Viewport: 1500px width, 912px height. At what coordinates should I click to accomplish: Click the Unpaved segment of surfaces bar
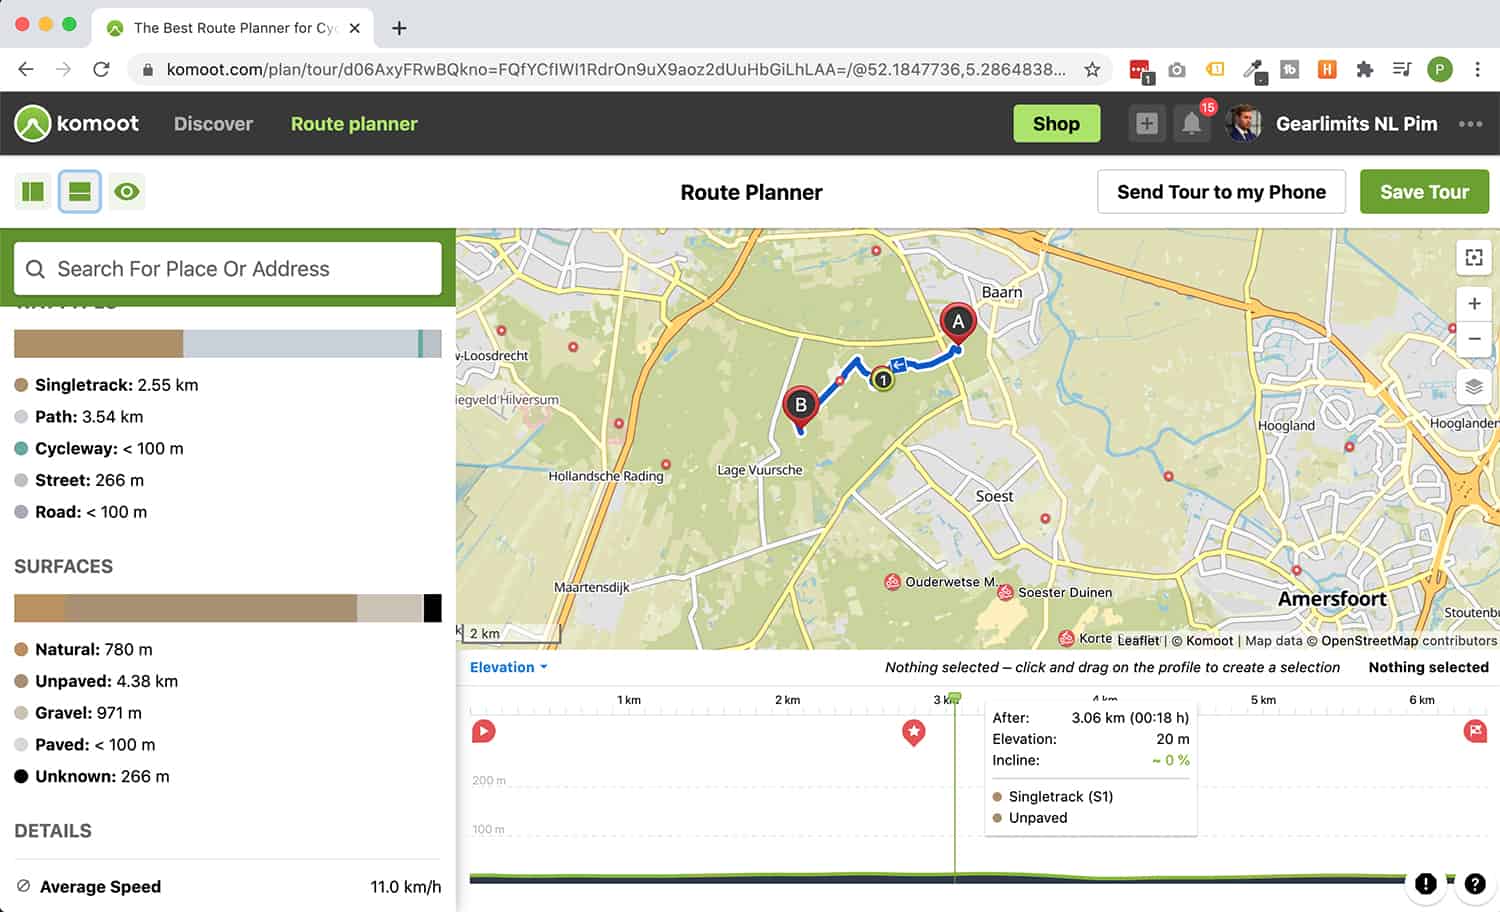(x=210, y=608)
